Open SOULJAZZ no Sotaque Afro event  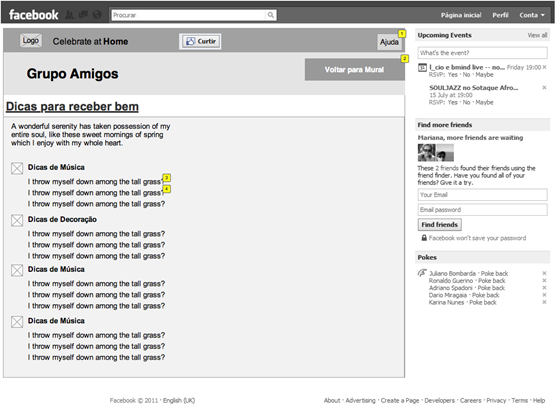click(474, 88)
